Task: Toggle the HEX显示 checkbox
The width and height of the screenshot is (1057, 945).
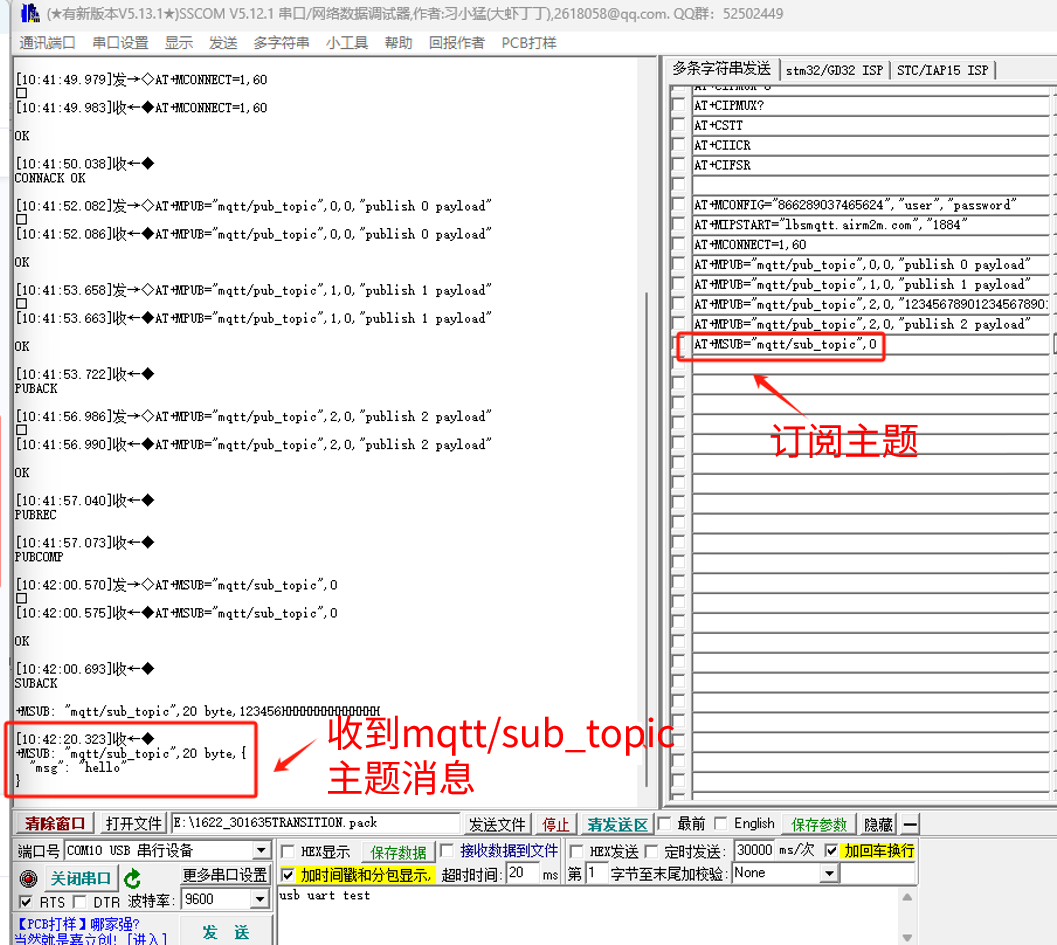Action: click(x=287, y=851)
